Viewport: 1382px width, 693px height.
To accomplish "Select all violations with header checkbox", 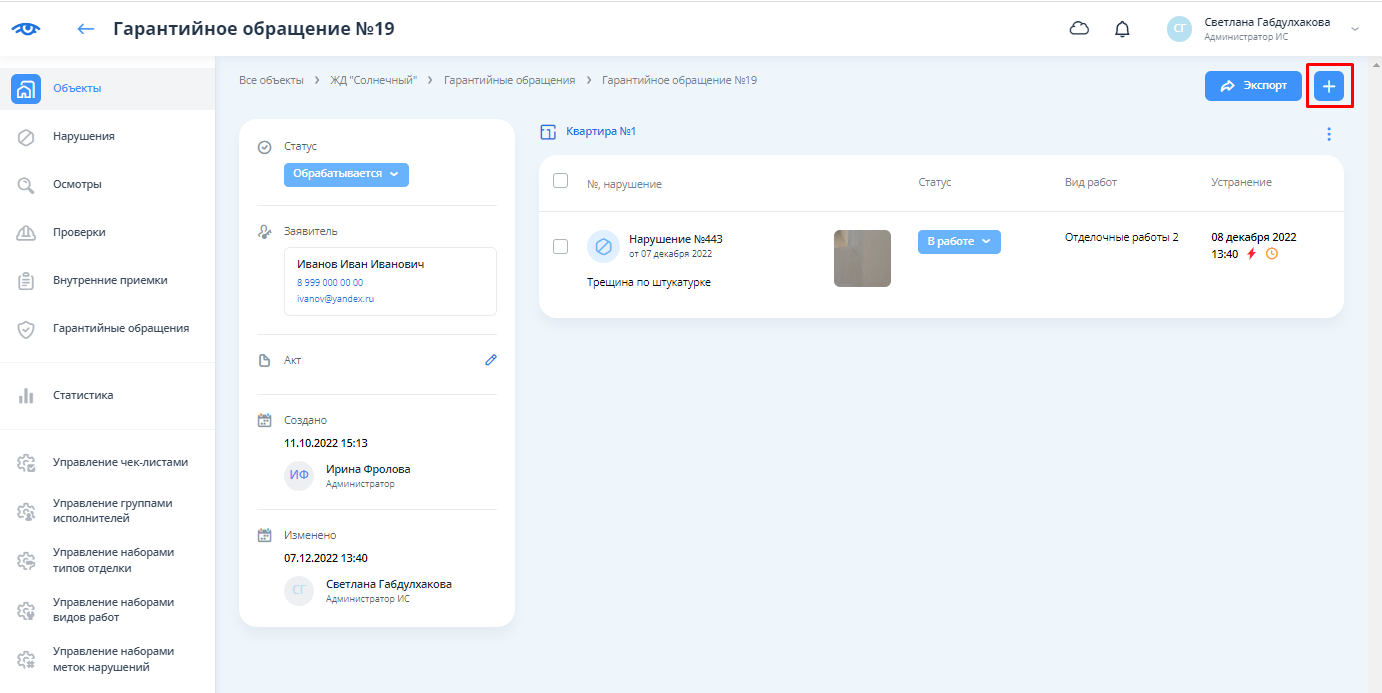I will point(560,181).
